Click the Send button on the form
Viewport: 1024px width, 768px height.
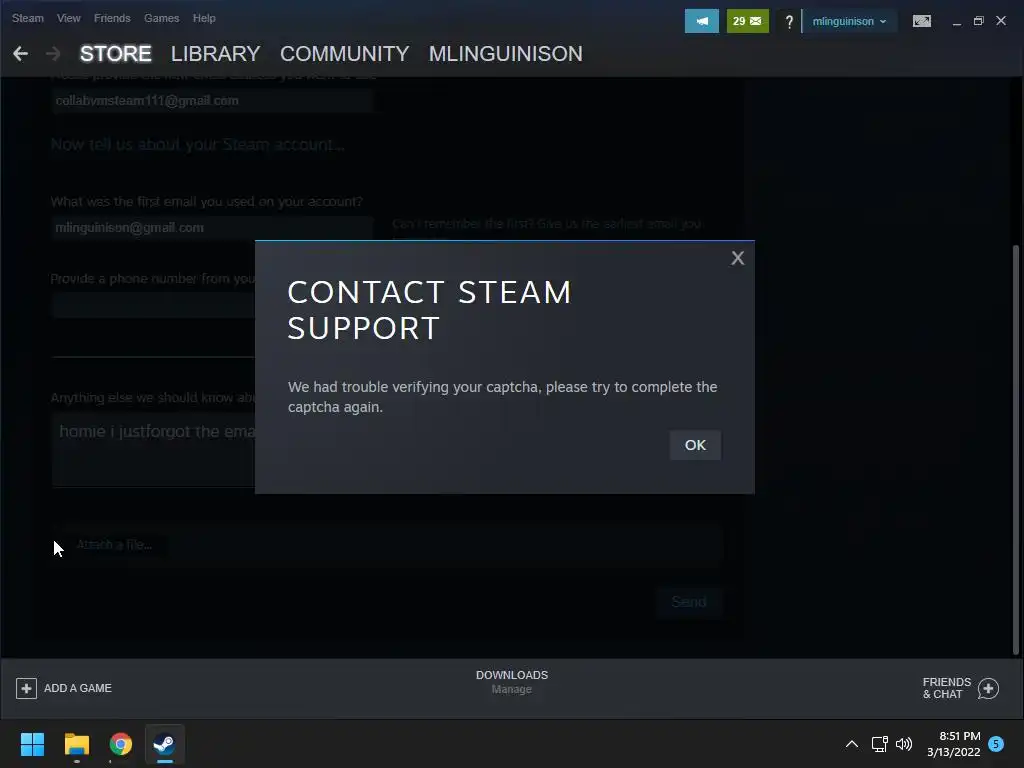(688, 601)
